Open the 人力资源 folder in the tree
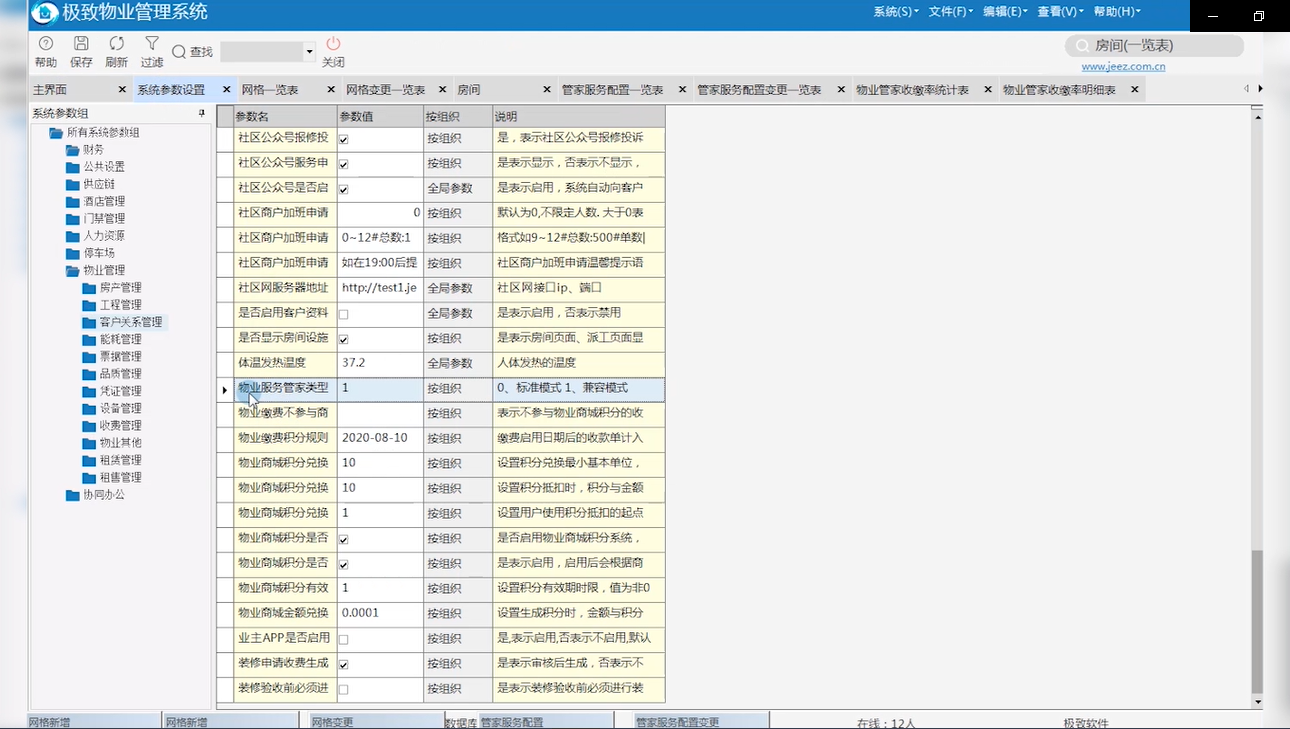1290x729 pixels. pos(95,236)
